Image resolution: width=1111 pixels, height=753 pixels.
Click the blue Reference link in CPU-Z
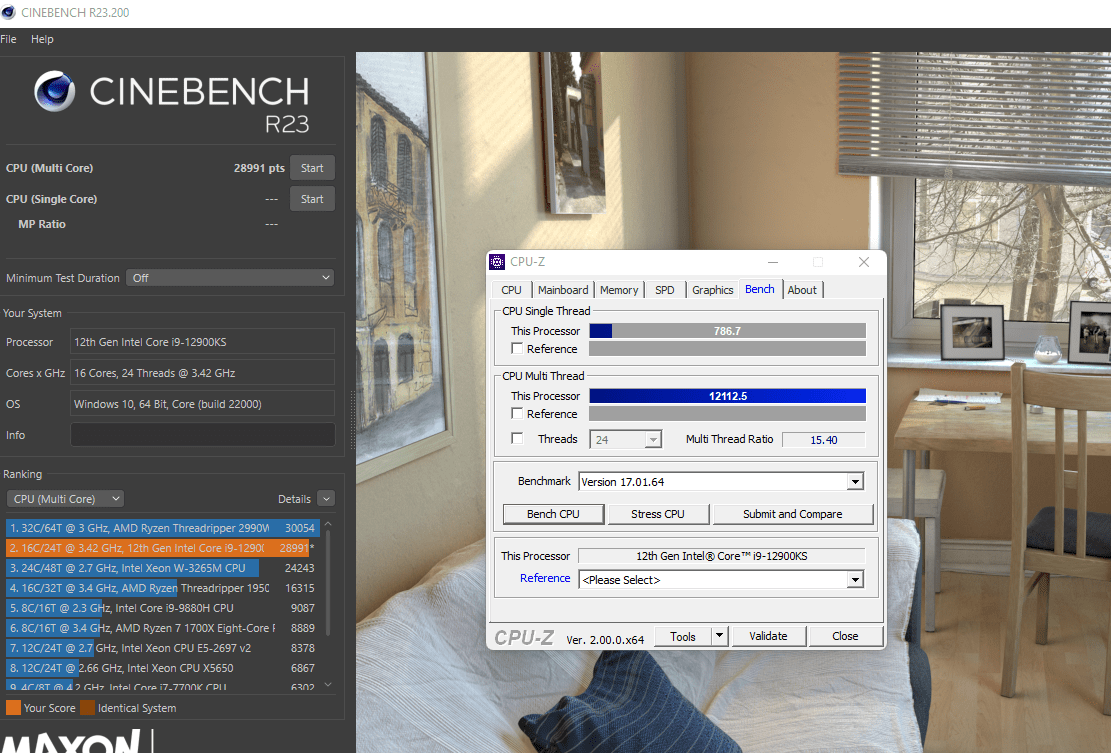(x=545, y=578)
